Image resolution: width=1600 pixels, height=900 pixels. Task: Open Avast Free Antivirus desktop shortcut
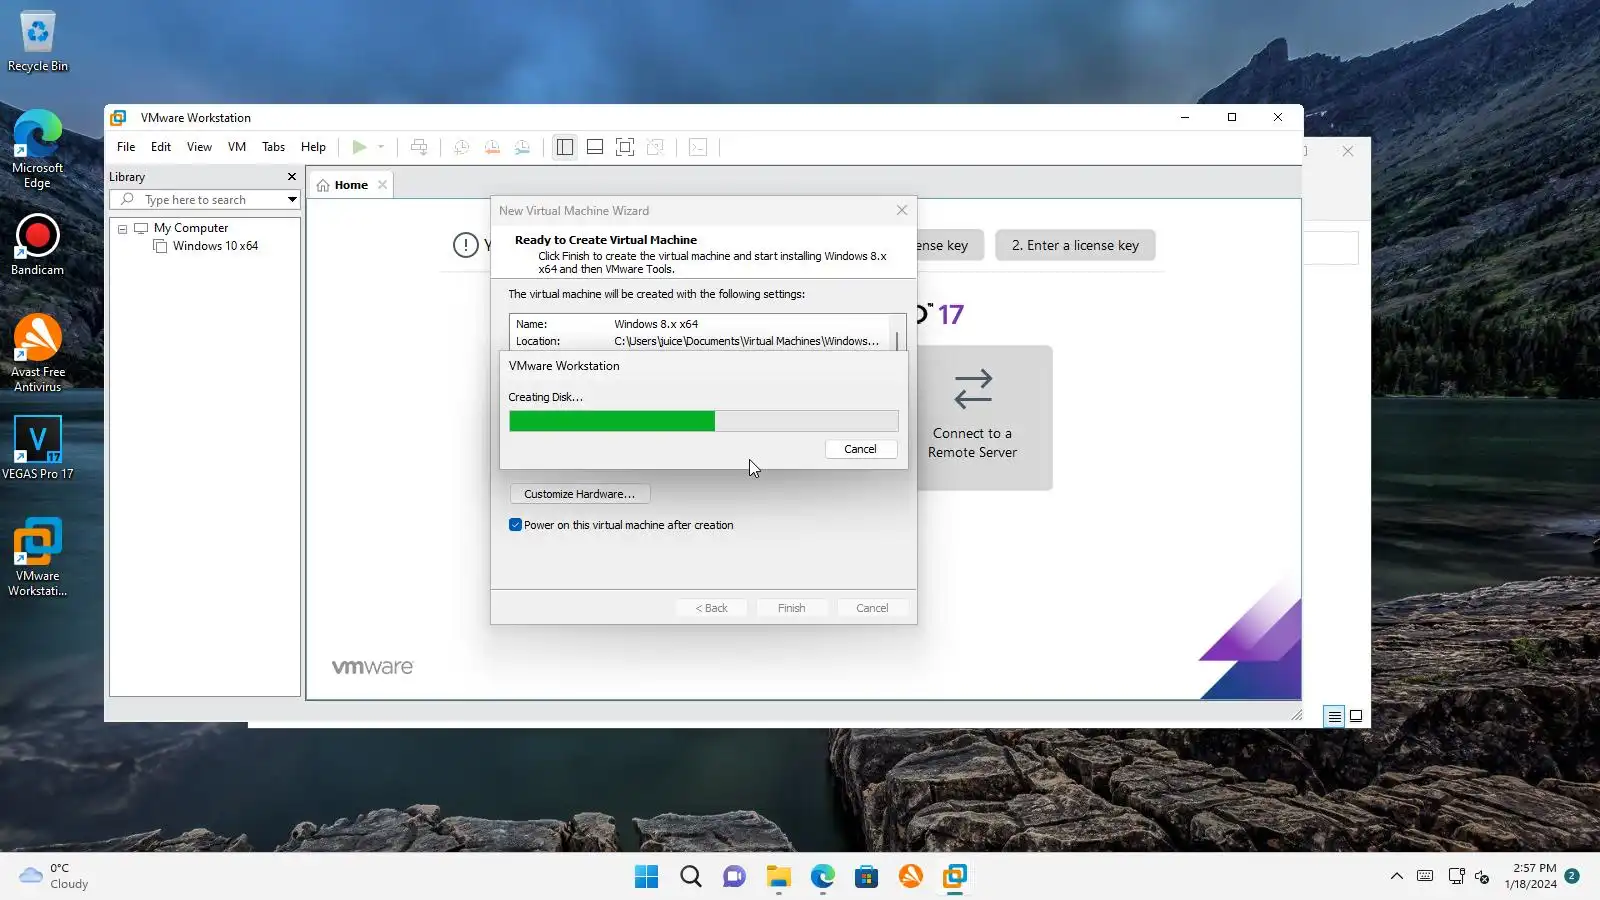click(x=38, y=353)
